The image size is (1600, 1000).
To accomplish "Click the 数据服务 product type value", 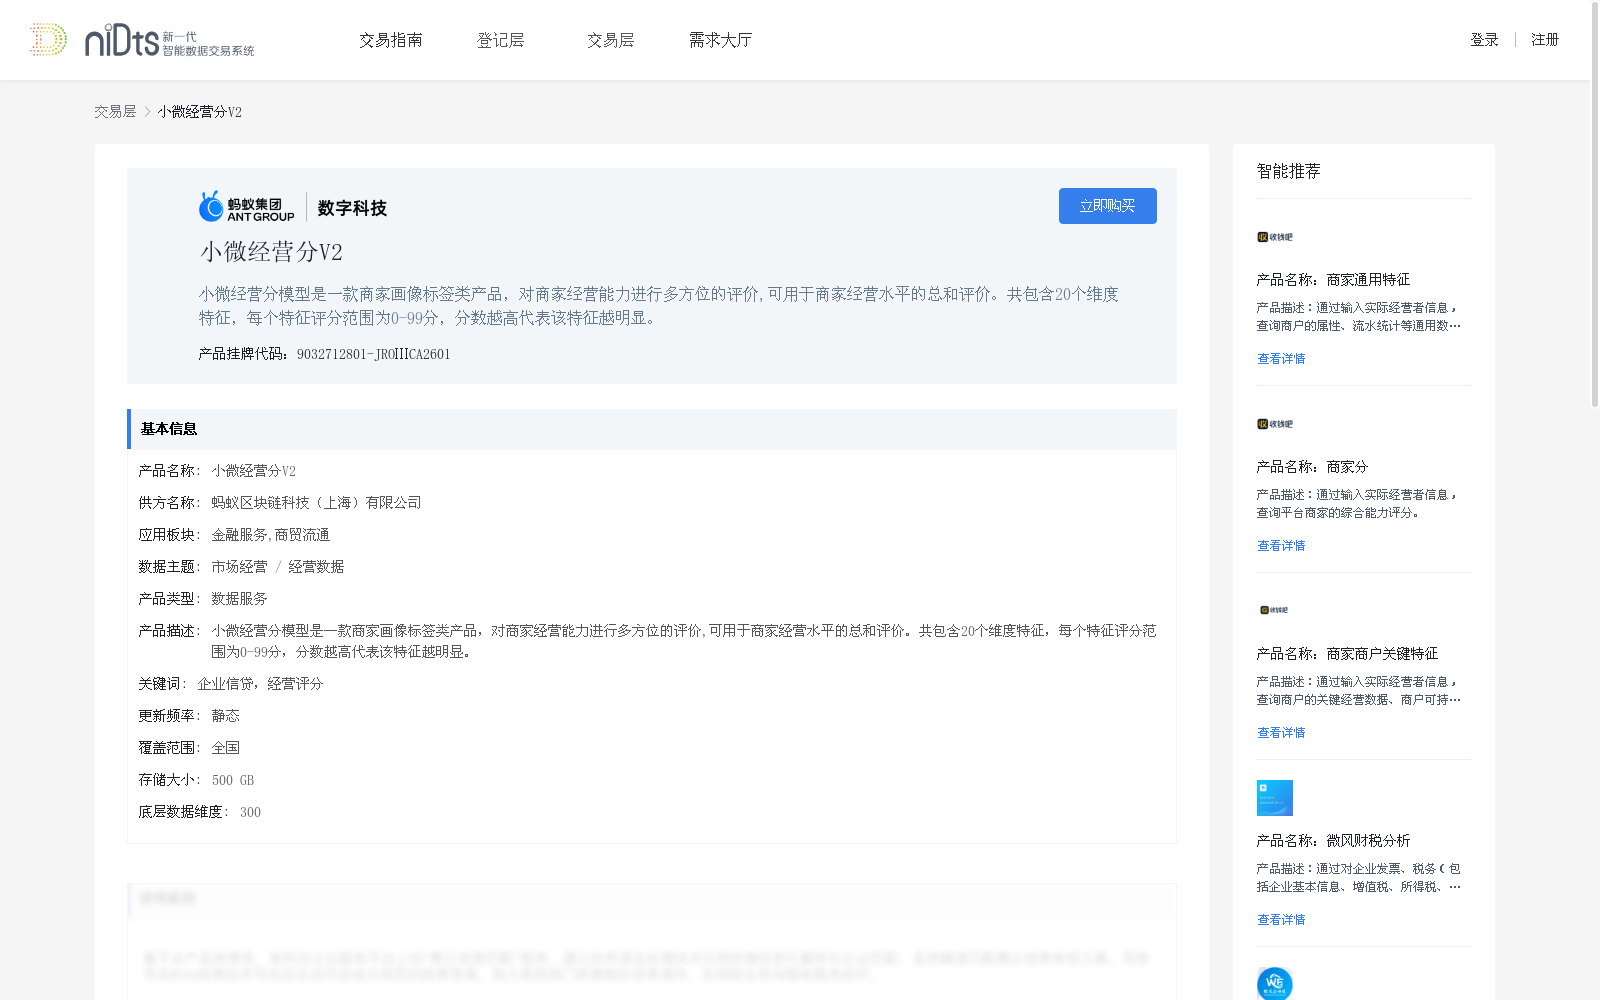I will pos(239,599).
